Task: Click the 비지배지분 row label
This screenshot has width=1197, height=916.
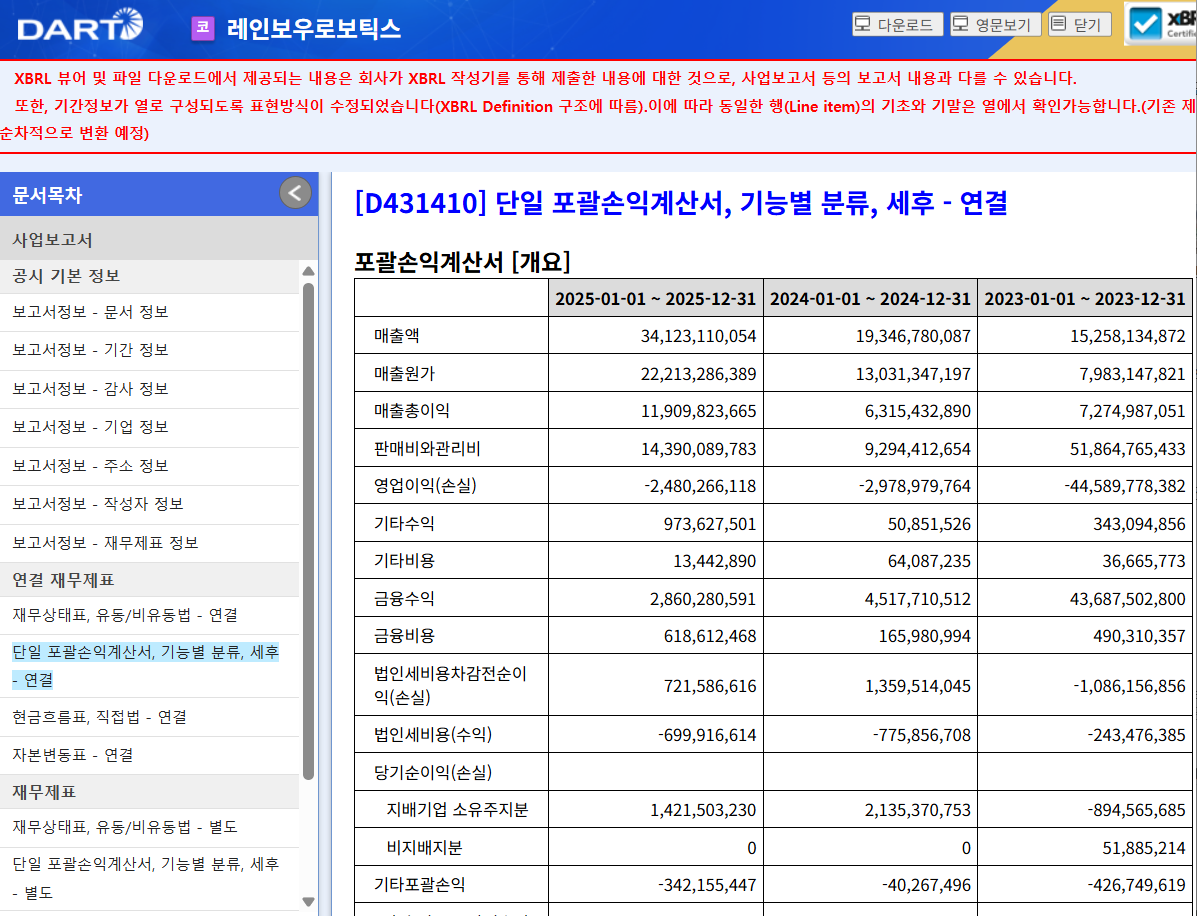Action: pyautogui.click(x=424, y=847)
